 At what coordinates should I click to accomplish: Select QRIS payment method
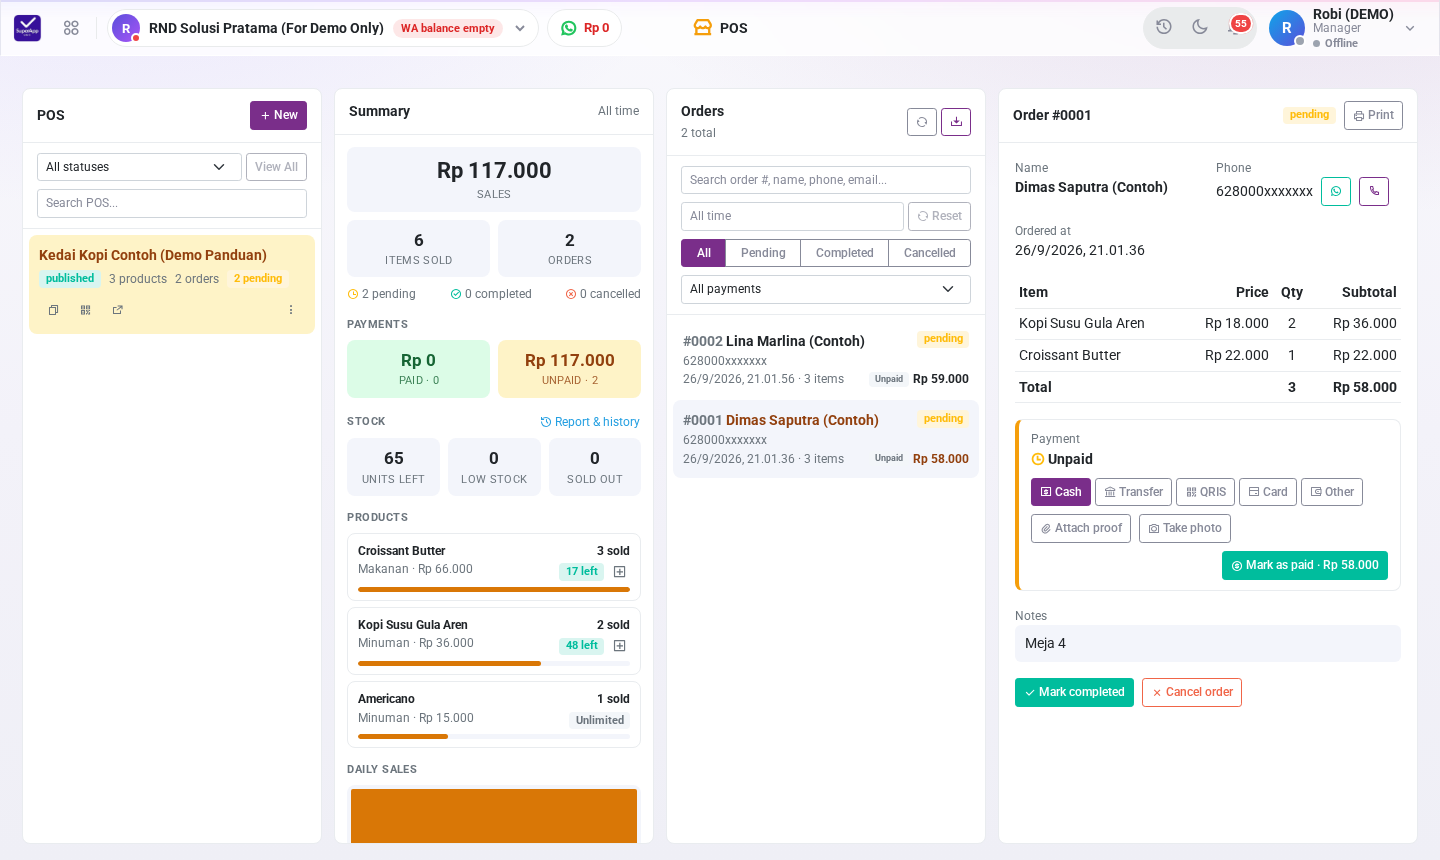(1205, 492)
